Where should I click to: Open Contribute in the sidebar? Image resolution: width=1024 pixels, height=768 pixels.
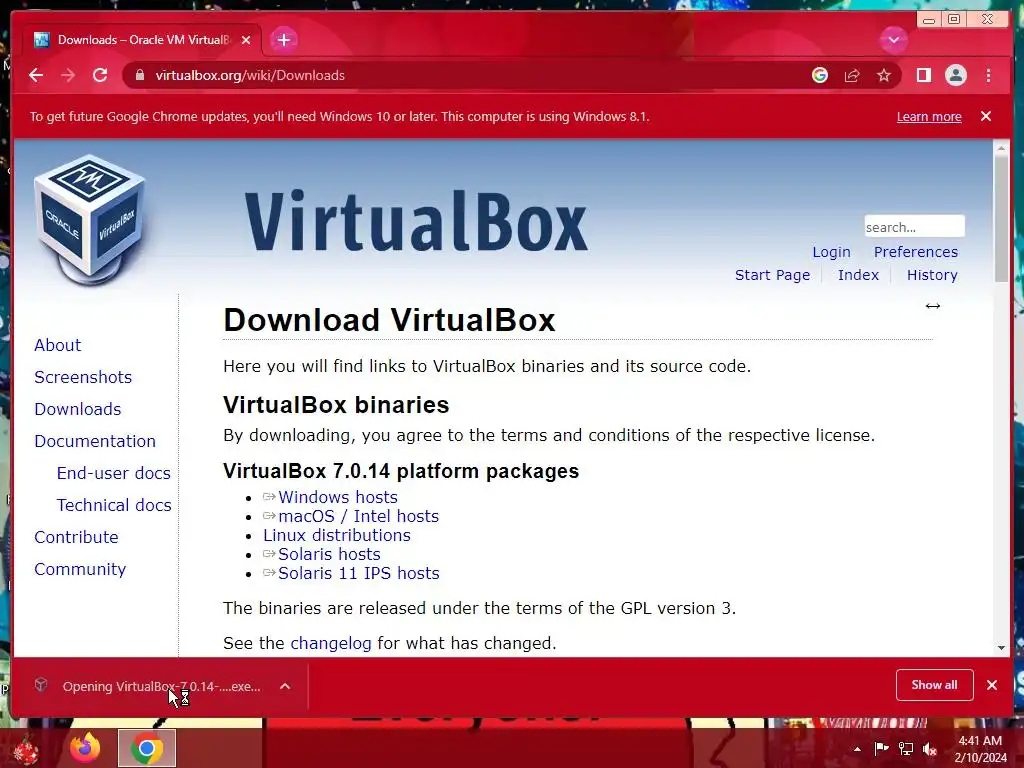pos(76,537)
